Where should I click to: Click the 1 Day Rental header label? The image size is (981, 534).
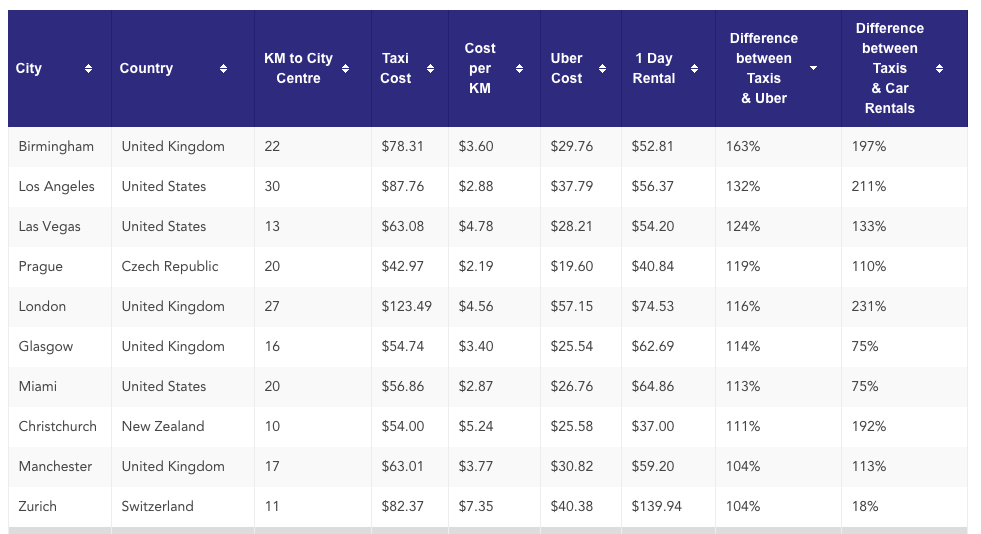(x=654, y=68)
